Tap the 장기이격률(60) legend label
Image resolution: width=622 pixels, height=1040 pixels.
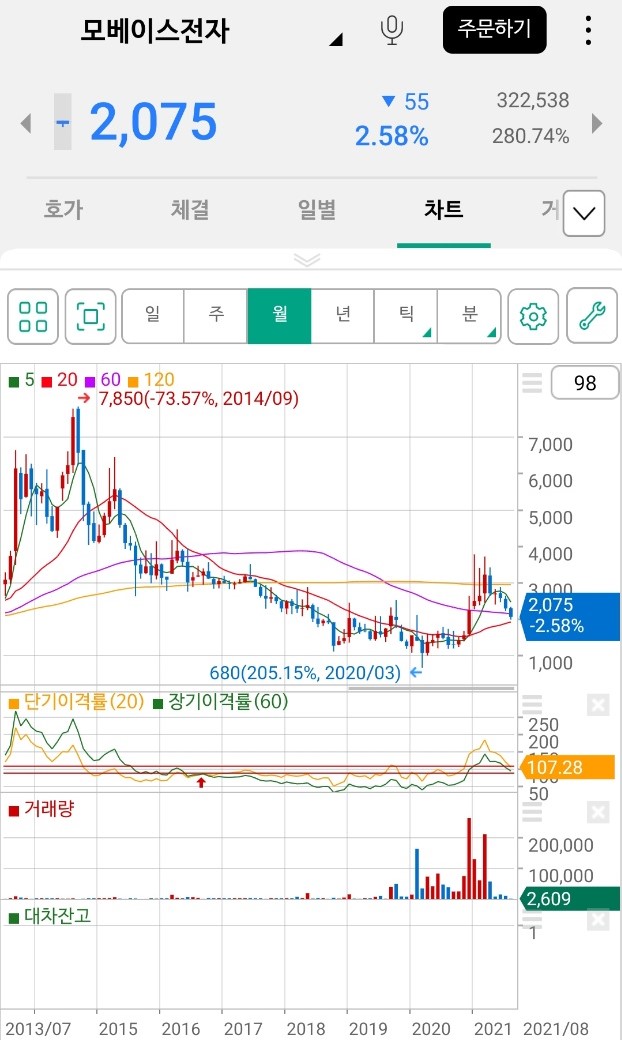221,702
